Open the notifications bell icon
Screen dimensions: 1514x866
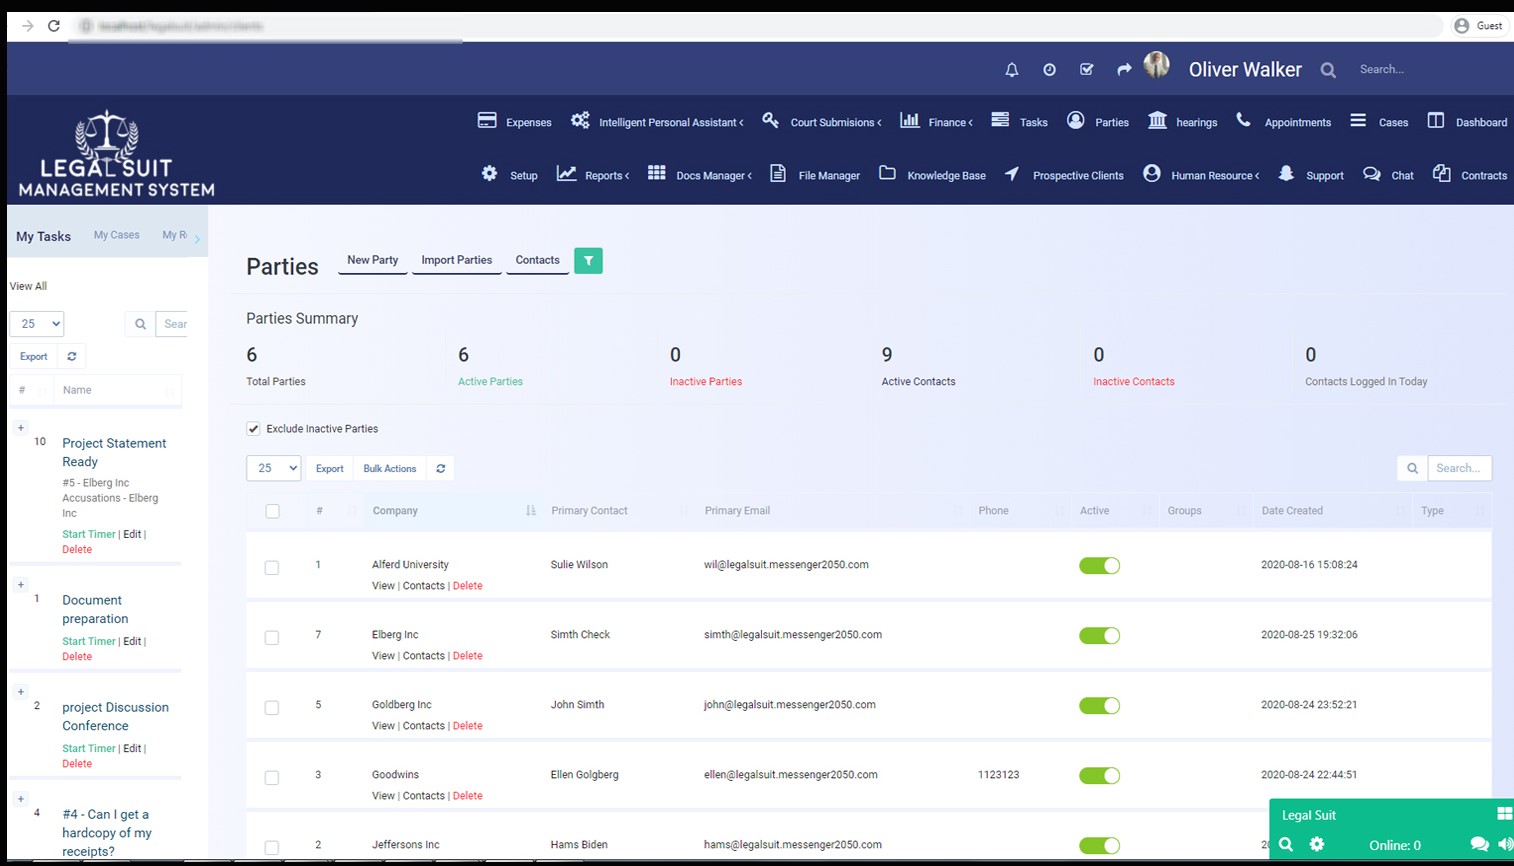pyautogui.click(x=1012, y=70)
